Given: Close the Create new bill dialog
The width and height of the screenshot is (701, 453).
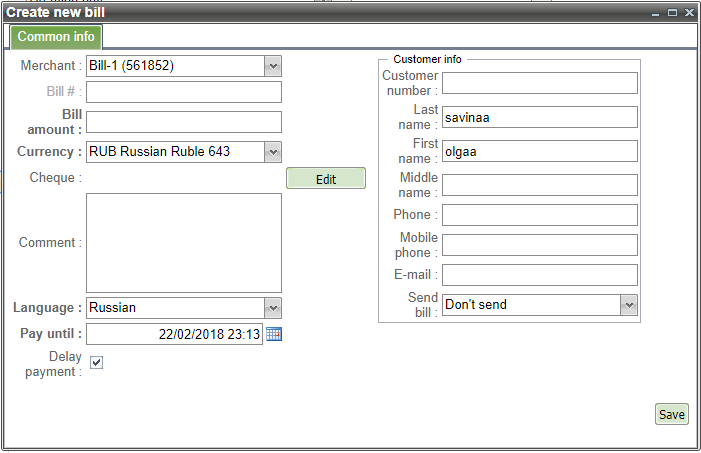Looking at the screenshot, I should (x=689, y=12).
